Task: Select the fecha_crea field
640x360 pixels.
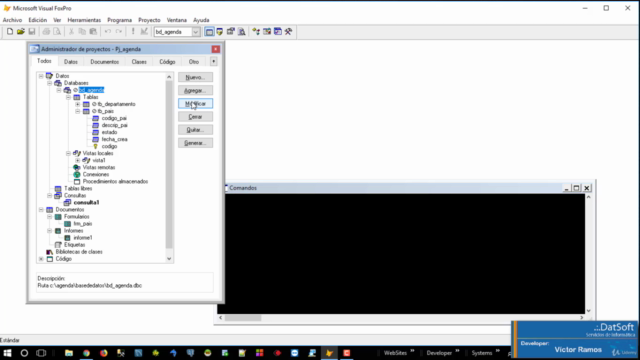Action: 114,139
